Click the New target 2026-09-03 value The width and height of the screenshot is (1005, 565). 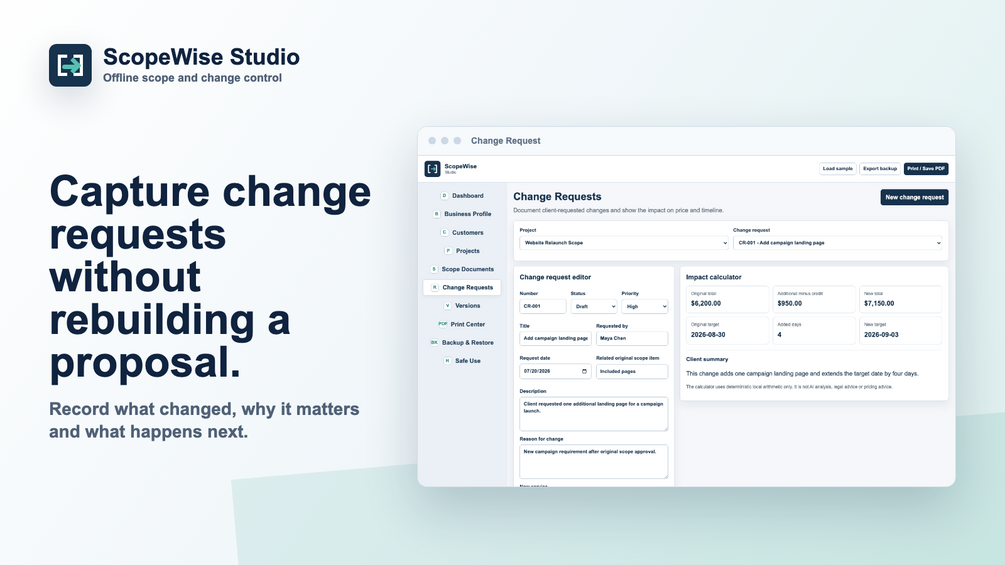tap(881, 335)
